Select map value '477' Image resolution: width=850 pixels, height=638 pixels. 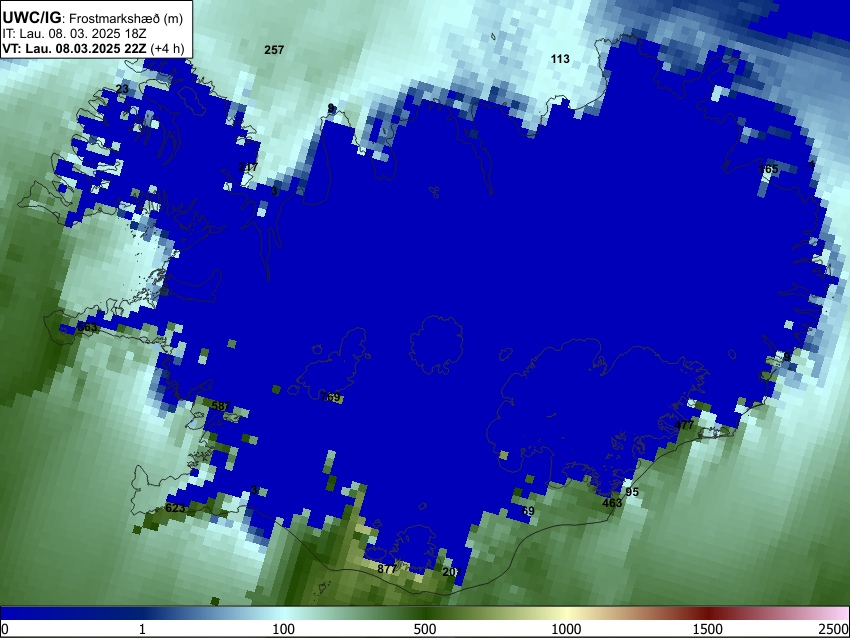[x=684, y=425]
